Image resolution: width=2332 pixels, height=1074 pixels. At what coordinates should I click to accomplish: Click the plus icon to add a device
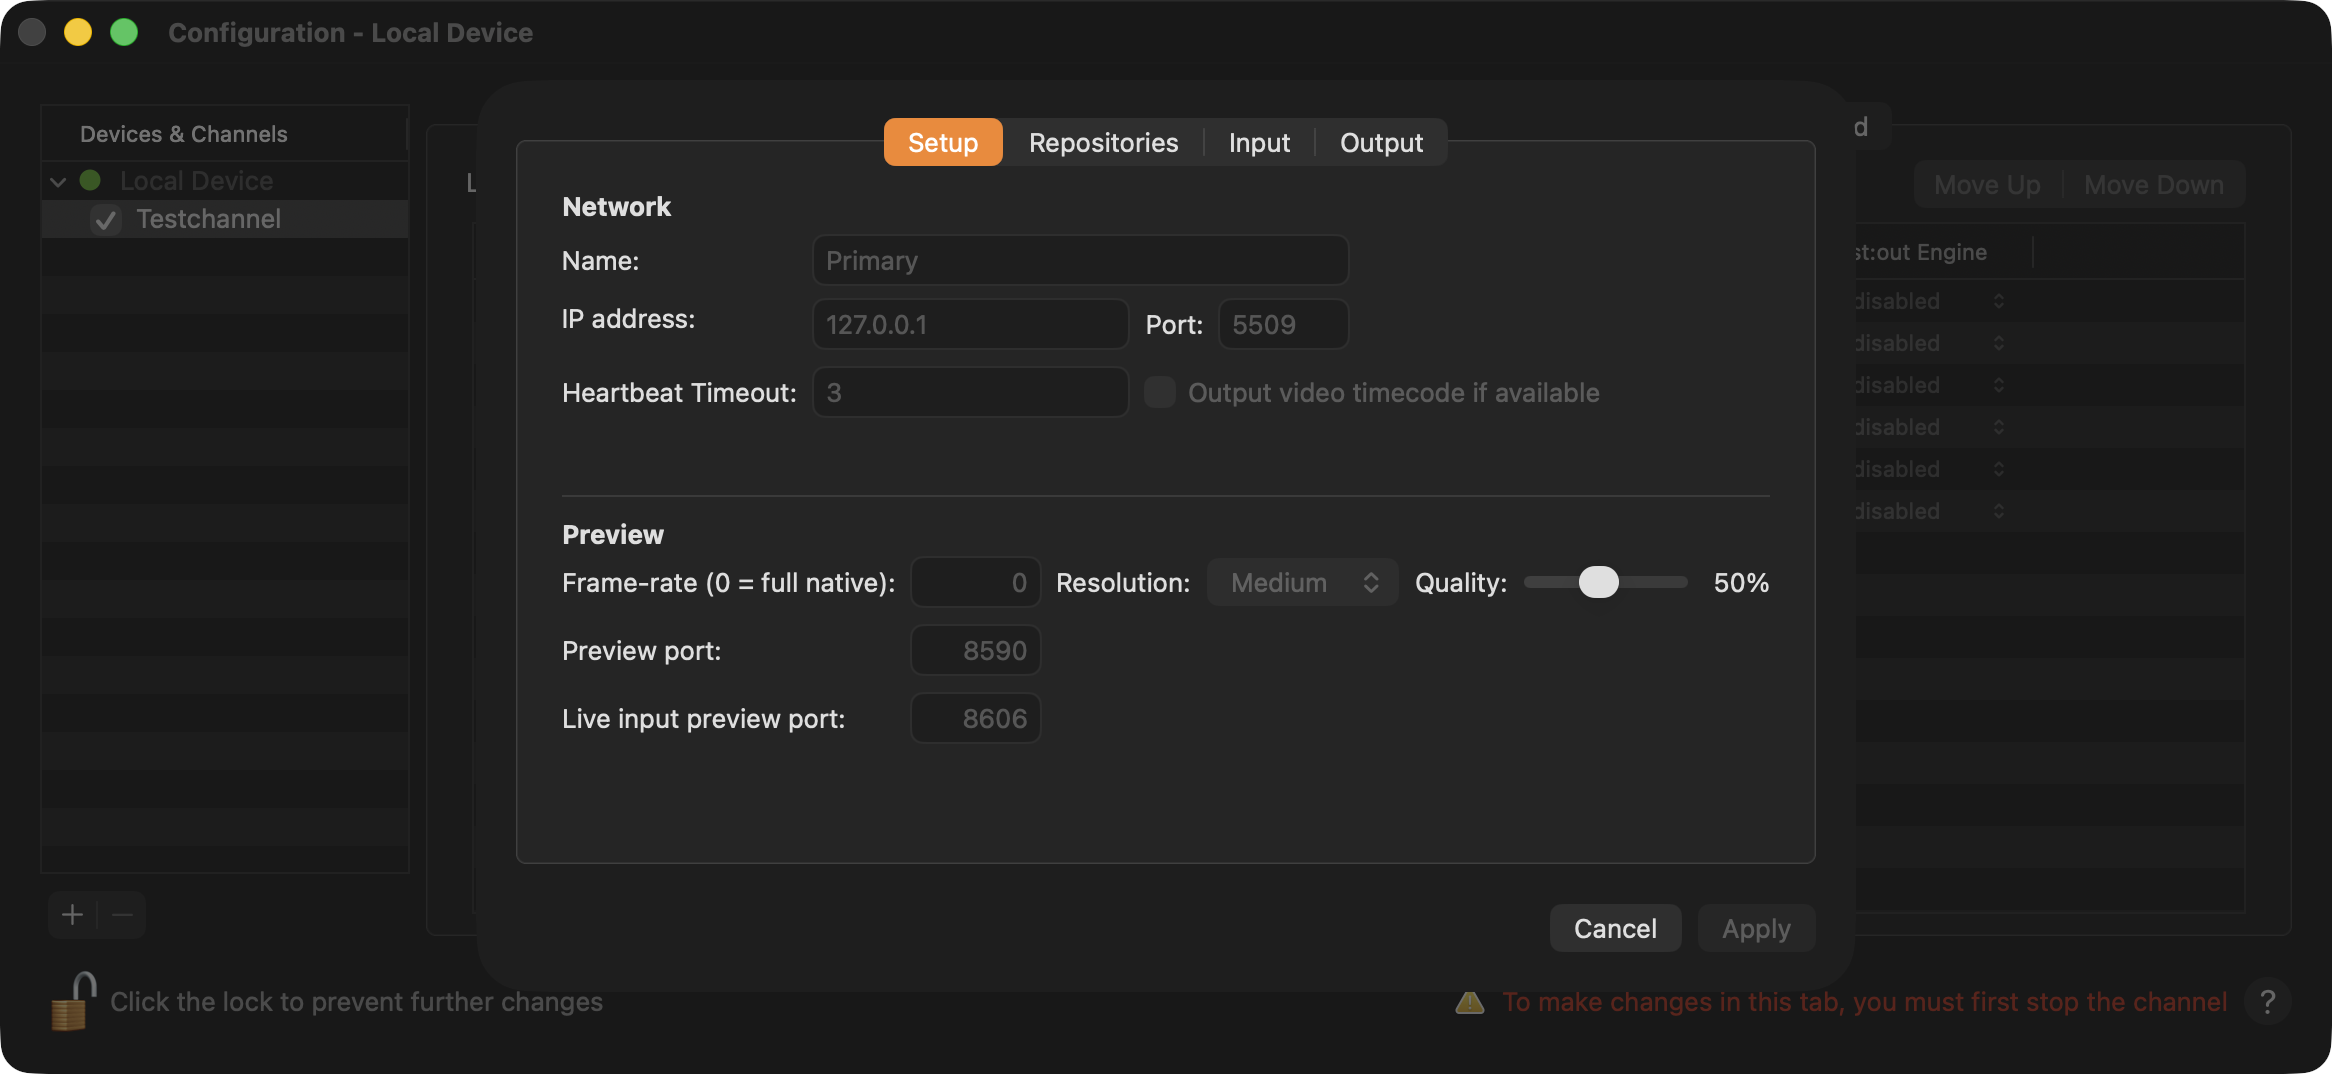pyautogui.click(x=72, y=915)
